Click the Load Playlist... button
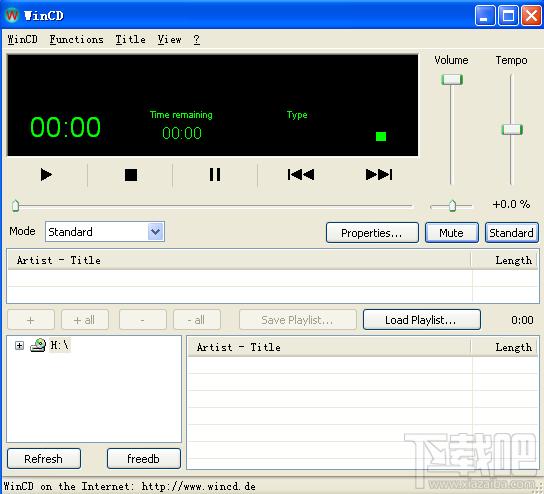544x494 pixels. click(422, 320)
